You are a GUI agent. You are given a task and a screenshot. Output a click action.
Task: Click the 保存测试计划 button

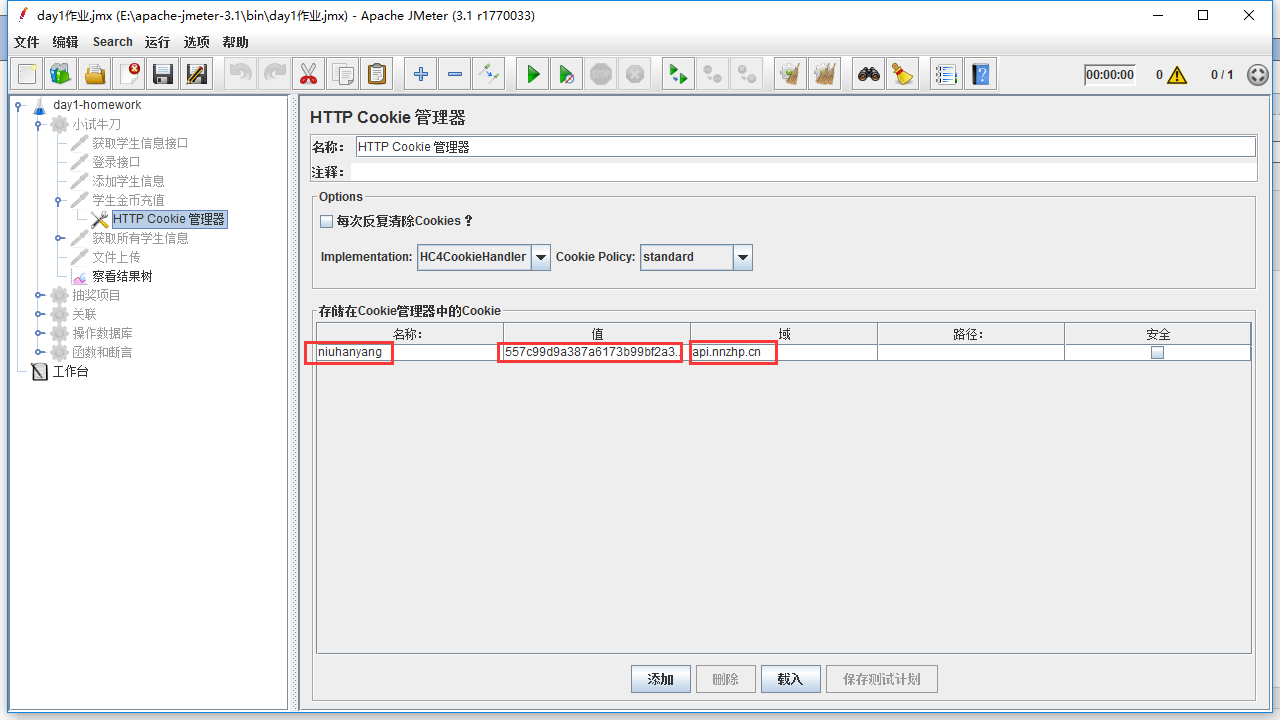coord(881,679)
